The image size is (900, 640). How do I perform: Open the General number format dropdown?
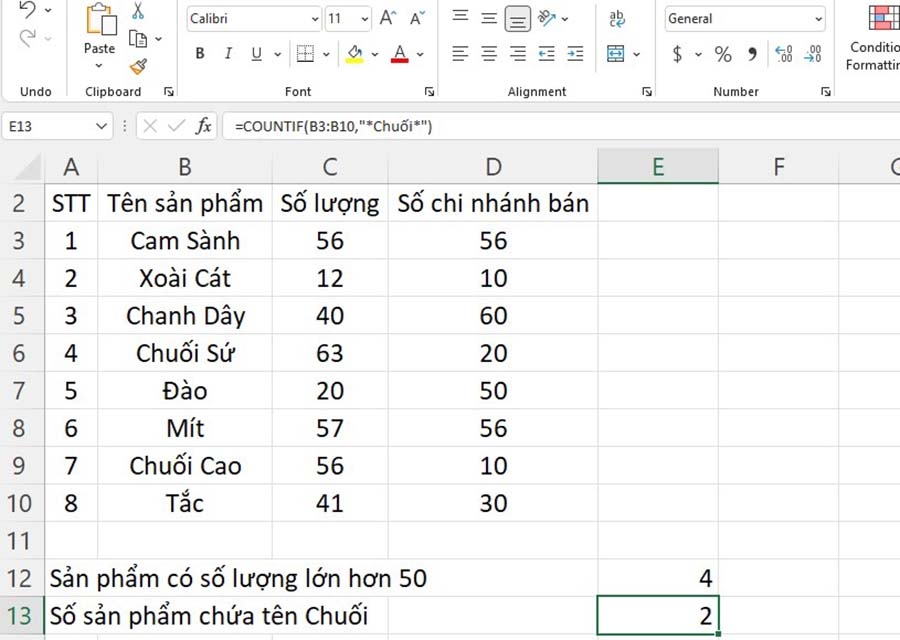click(818, 19)
